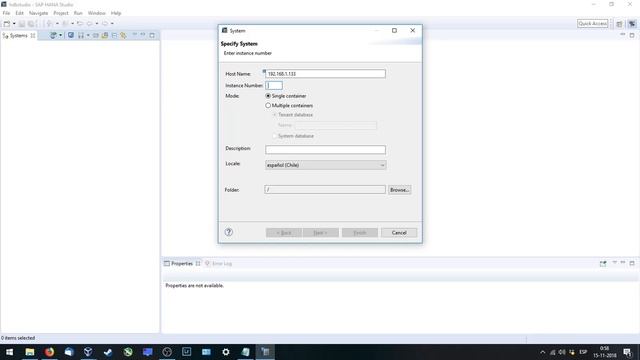Select the Multiple containers radio button

[268, 105]
